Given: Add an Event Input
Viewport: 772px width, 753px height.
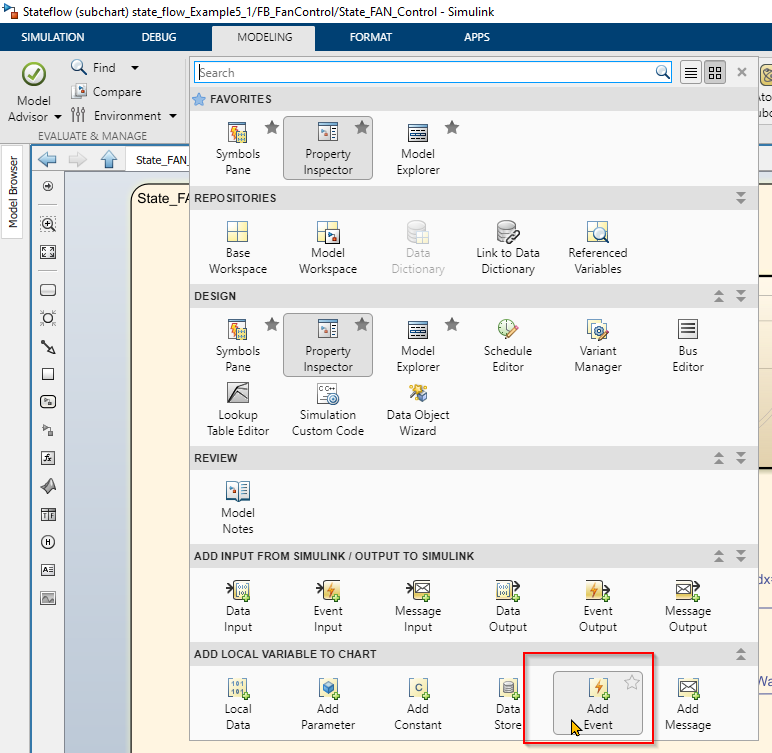Looking at the screenshot, I should click(328, 605).
